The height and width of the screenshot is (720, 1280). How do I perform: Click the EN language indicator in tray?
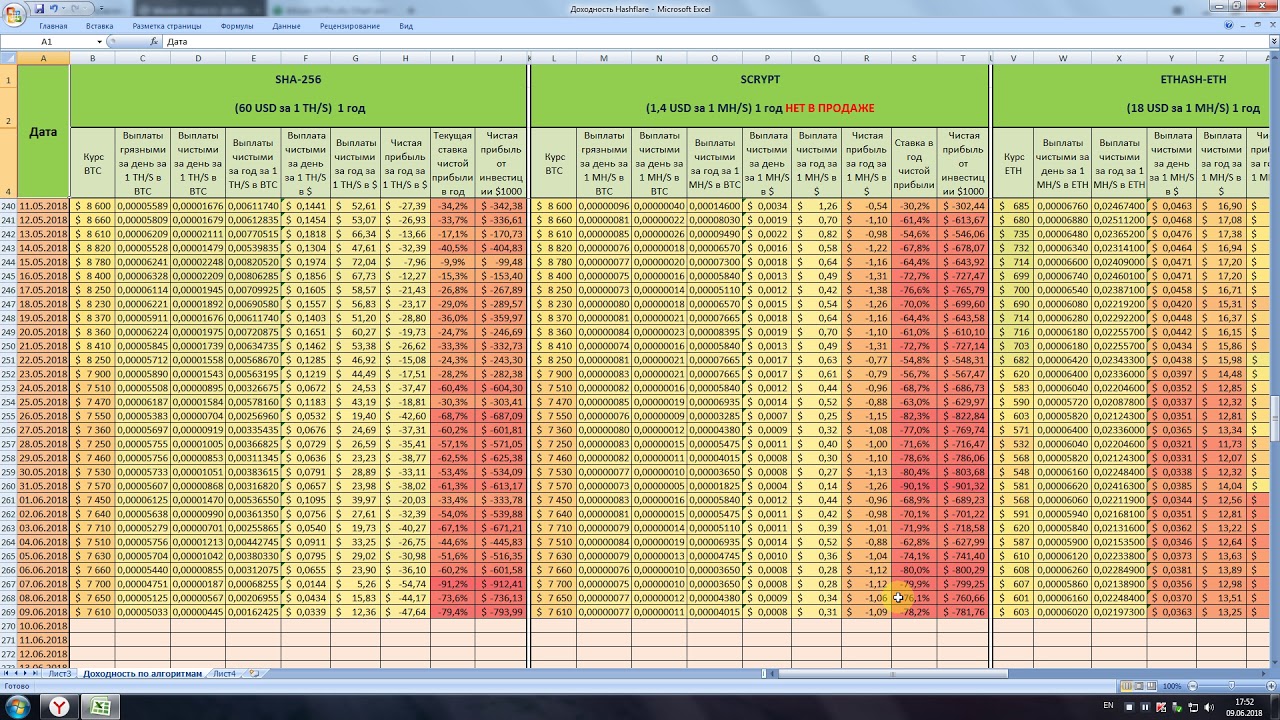click(x=1107, y=706)
